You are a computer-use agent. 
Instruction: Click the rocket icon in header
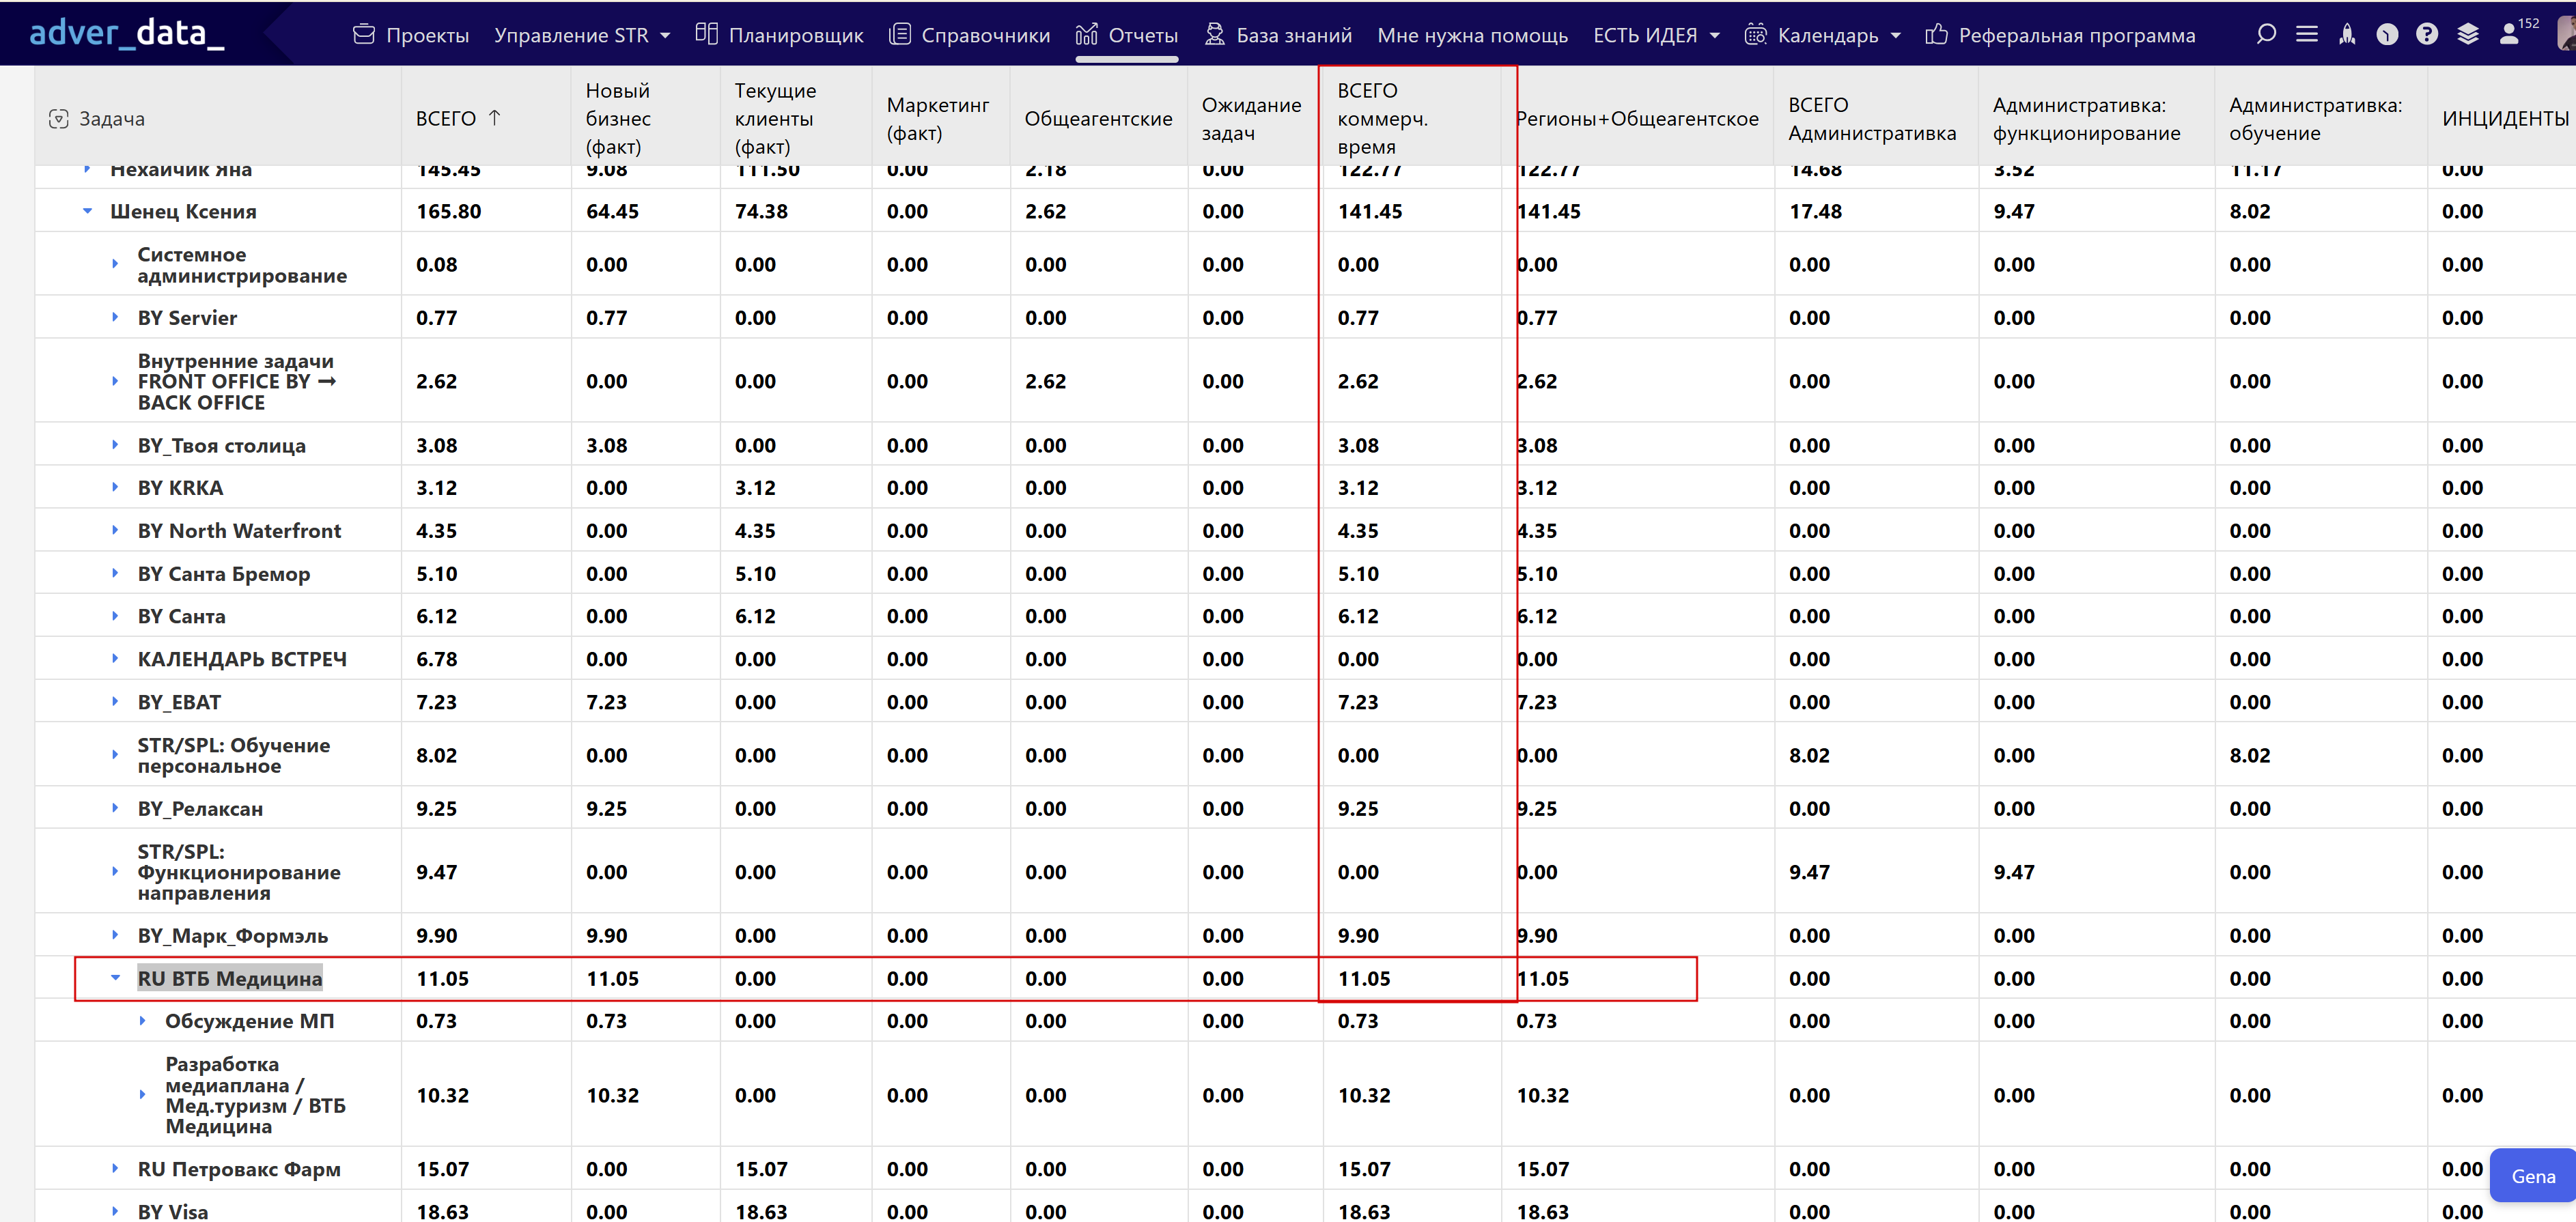(2347, 34)
